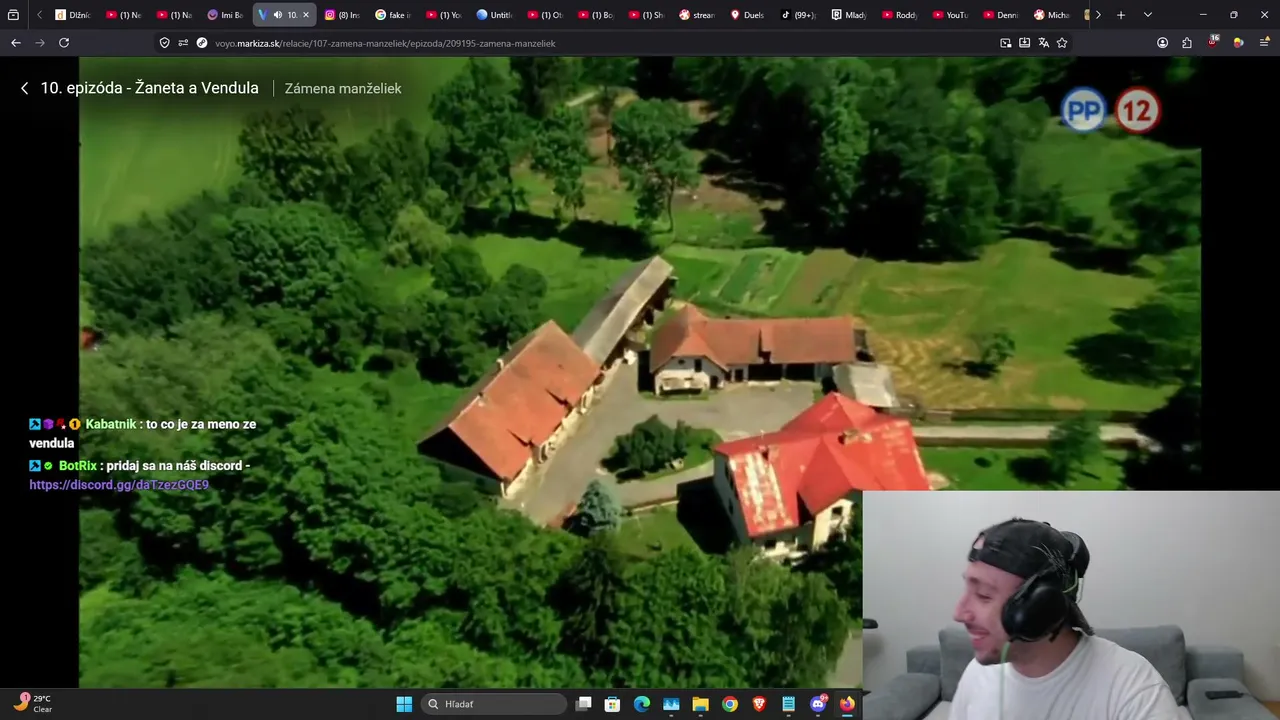Screen dimensions: 1280x720
Task: Open Brave browser from the taskbar
Action: pos(759,704)
